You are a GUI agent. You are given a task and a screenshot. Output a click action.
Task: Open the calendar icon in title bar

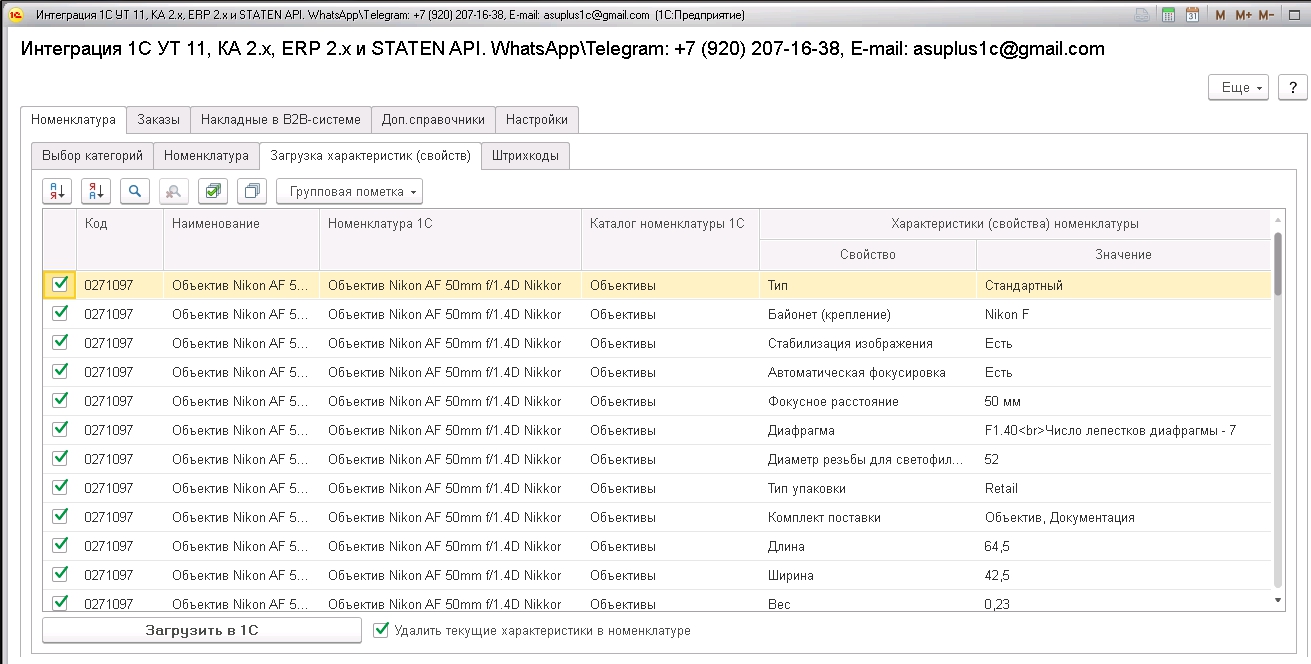tap(1192, 16)
